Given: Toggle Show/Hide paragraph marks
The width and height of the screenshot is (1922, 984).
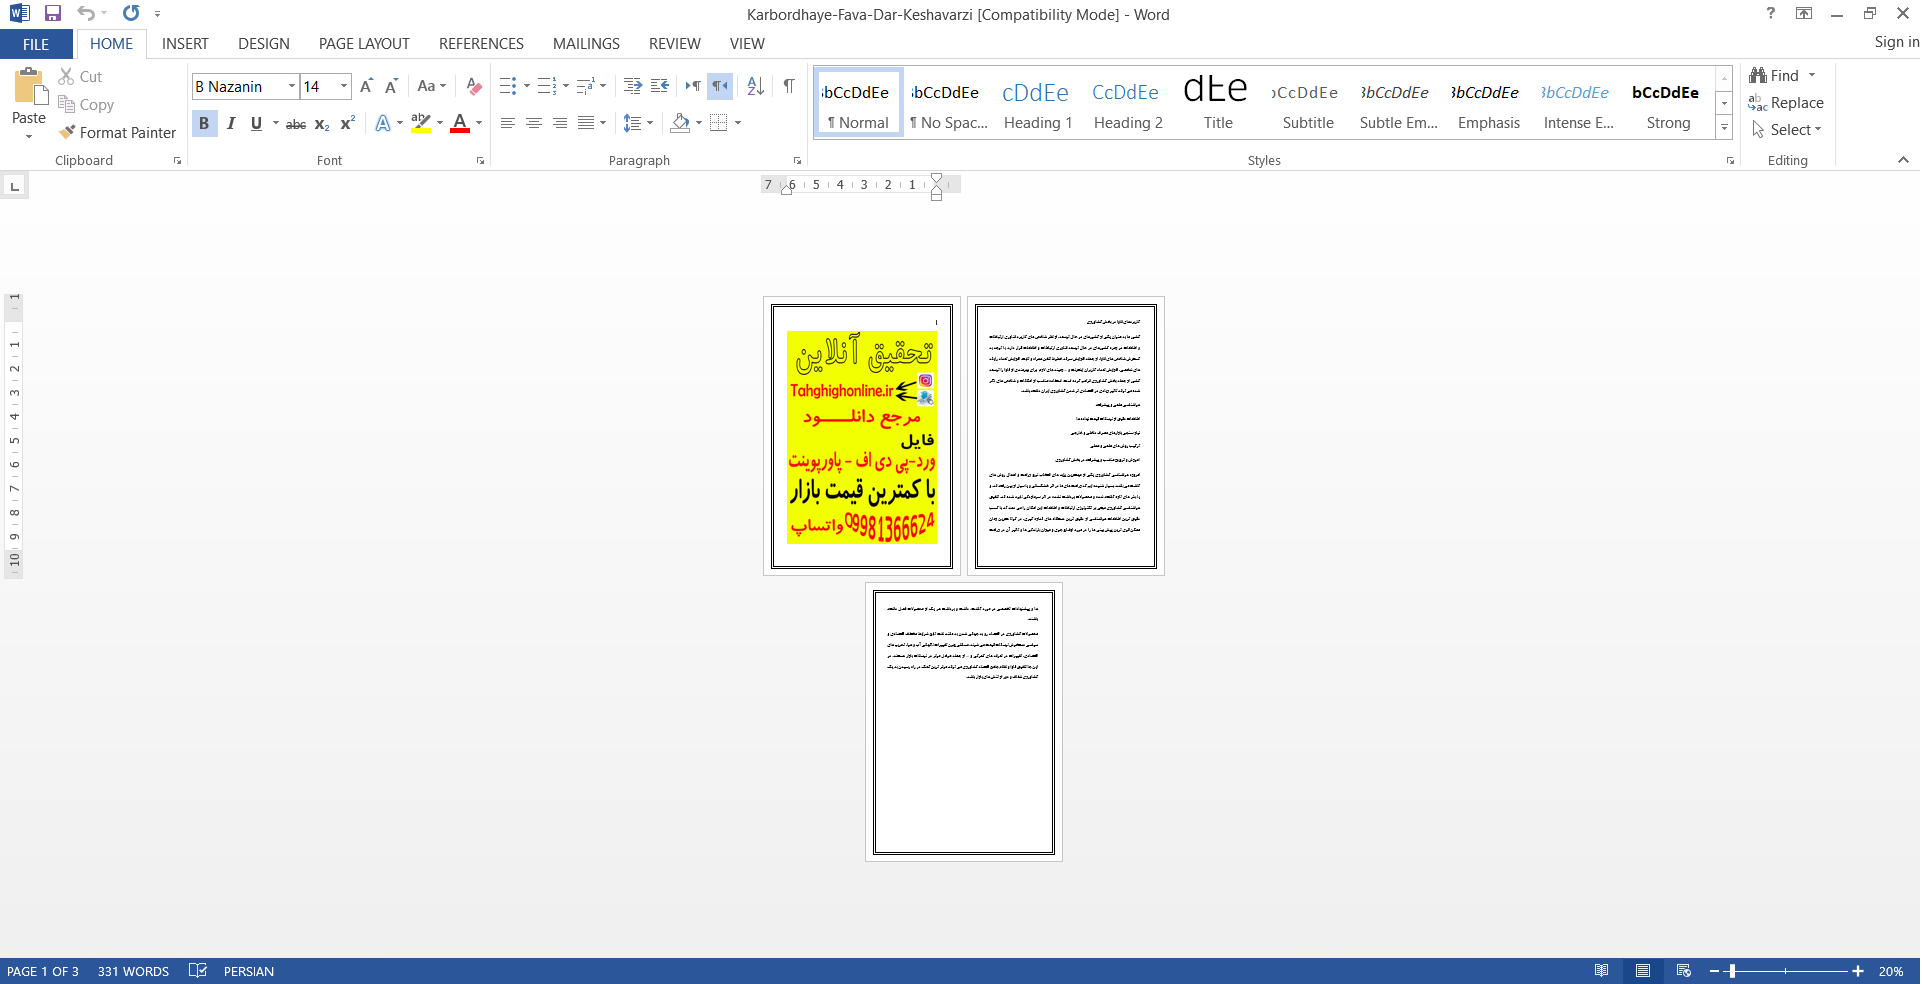Looking at the screenshot, I should [x=789, y=86].
